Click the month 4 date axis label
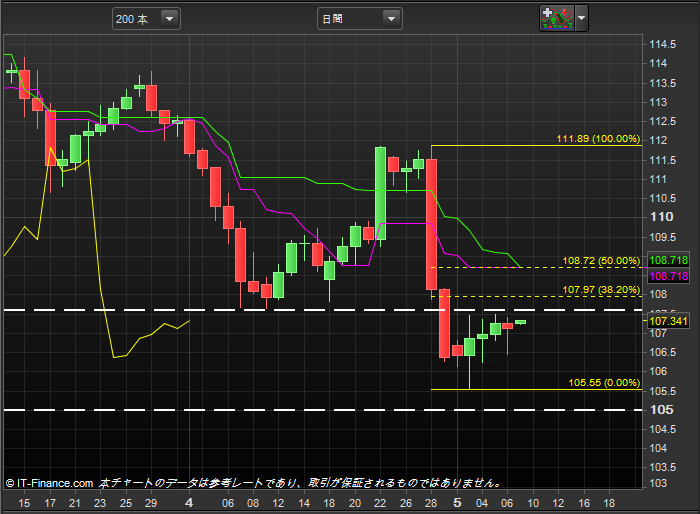 (189, 503)
